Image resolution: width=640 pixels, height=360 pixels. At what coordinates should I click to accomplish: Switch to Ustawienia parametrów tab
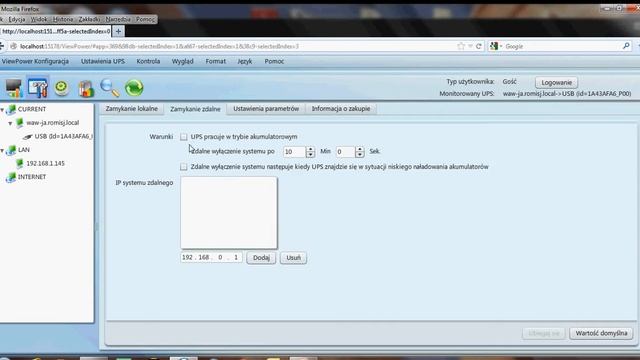266,109
